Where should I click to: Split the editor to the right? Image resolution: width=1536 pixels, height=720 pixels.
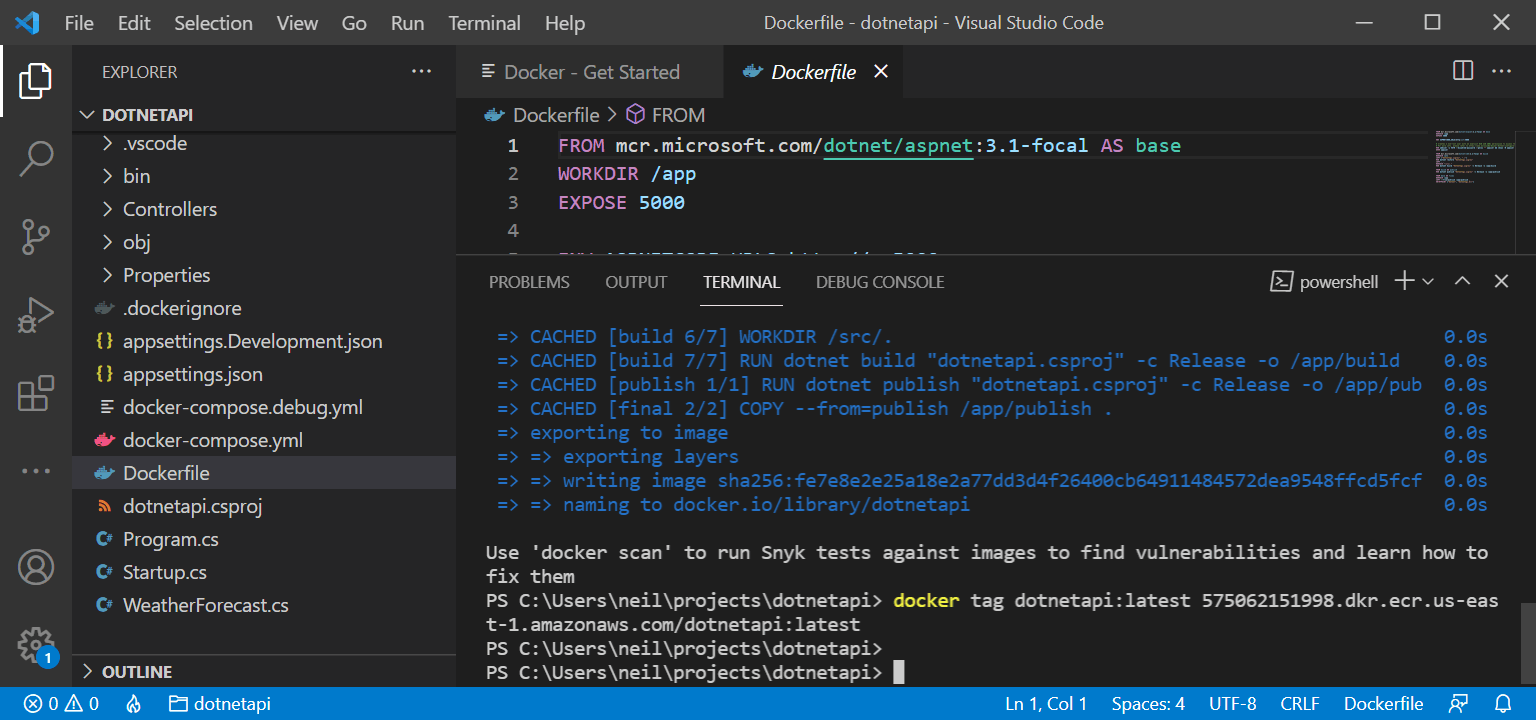coord(1462,71)
